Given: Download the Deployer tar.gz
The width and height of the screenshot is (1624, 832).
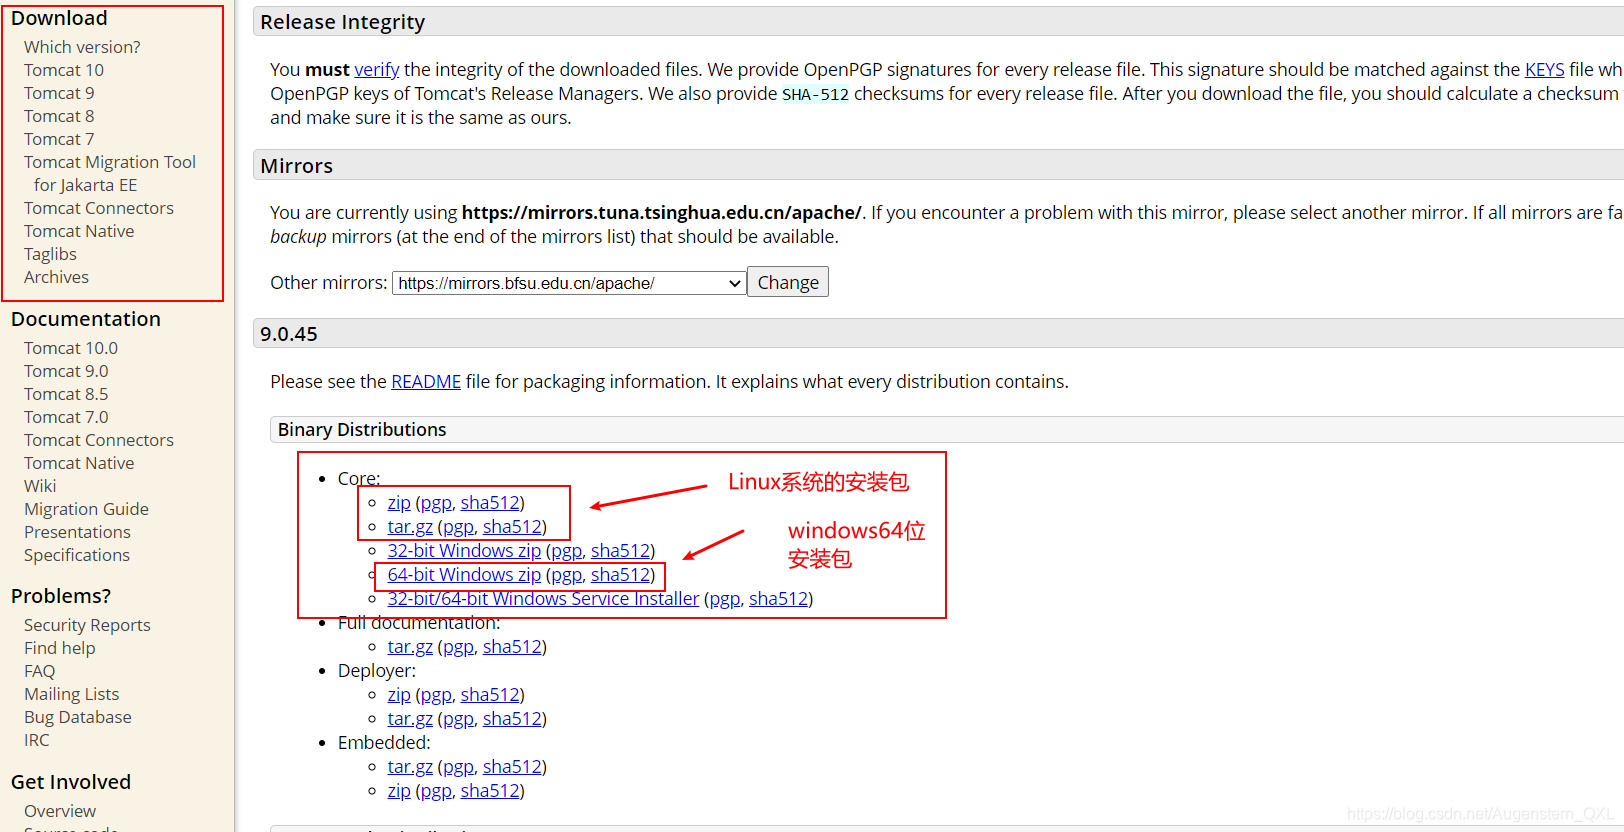Looking at the screenshot, I should point(410,718).
